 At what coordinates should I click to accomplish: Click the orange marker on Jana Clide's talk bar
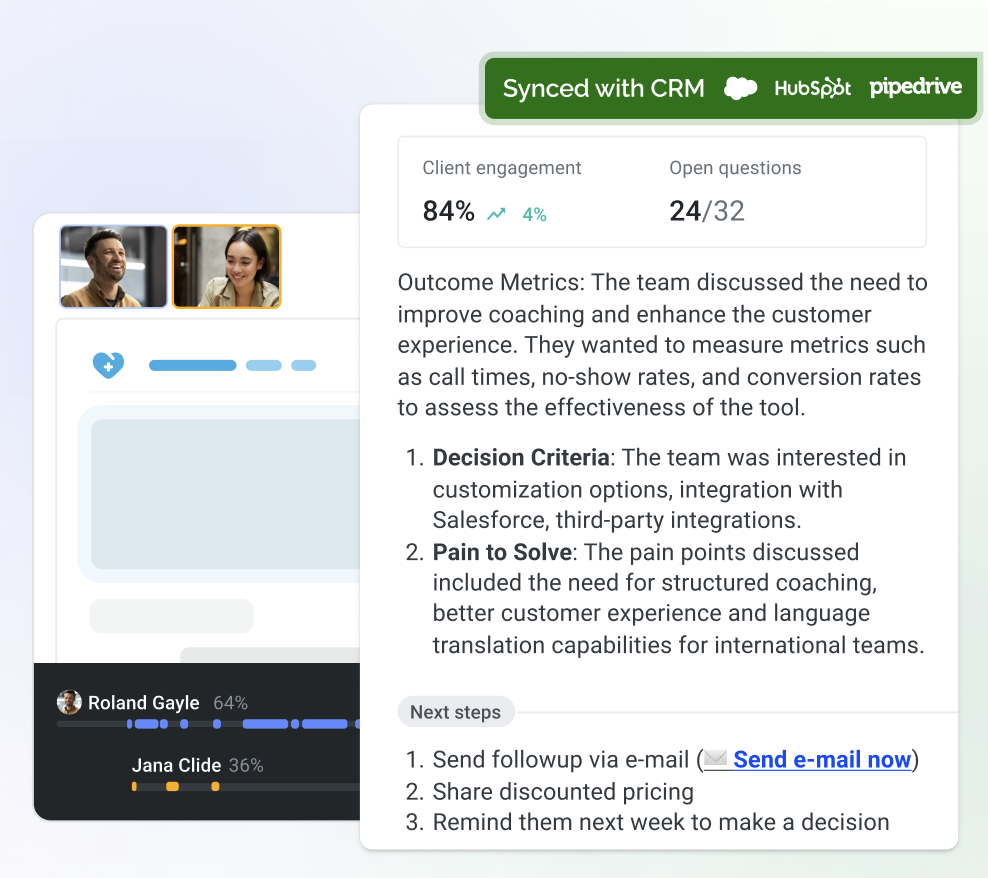point(172,787)
